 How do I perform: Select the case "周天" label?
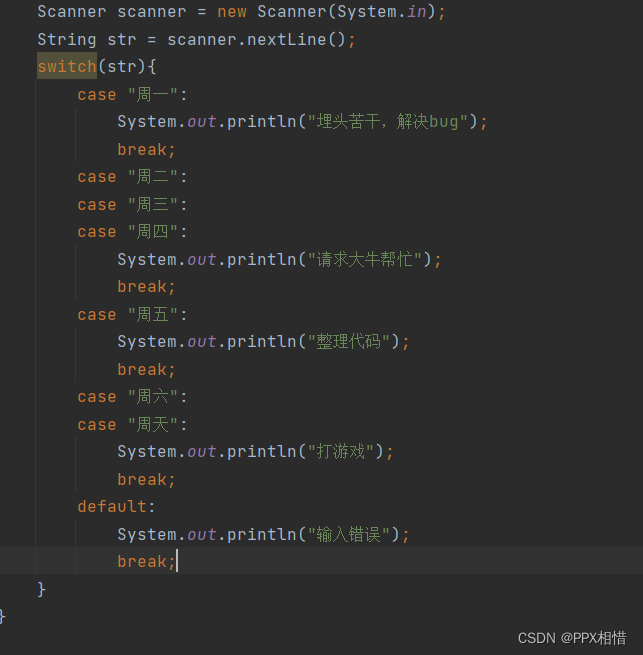[x=132, y=424]
